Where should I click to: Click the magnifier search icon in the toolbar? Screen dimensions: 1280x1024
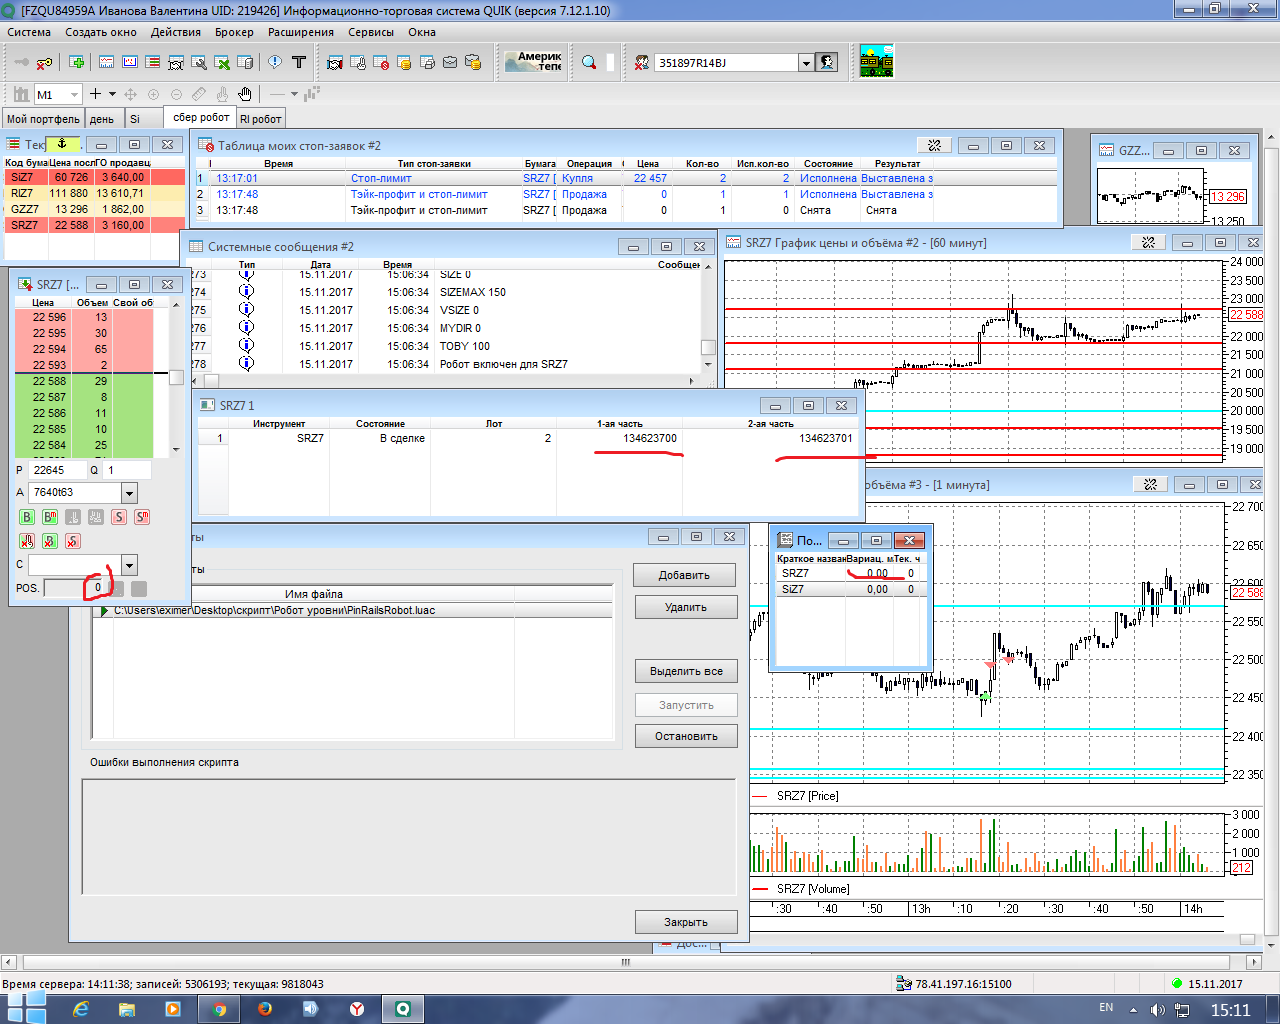point(589,62)
